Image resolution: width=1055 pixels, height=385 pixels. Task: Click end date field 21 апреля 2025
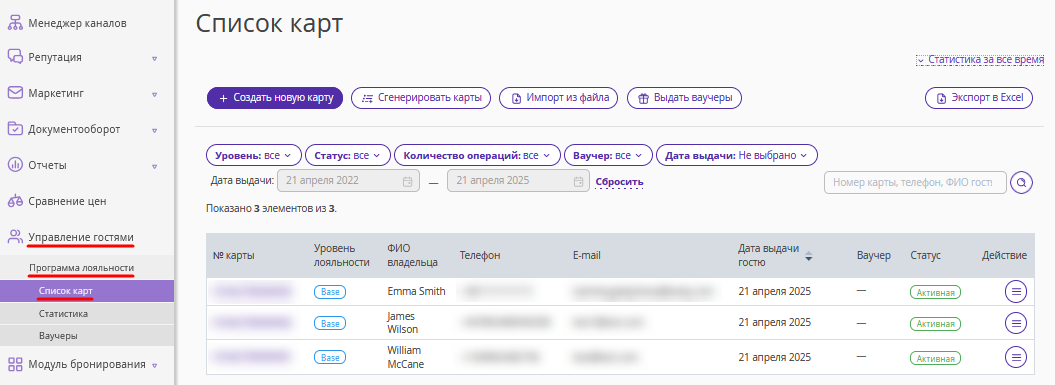tap(519, 181)
